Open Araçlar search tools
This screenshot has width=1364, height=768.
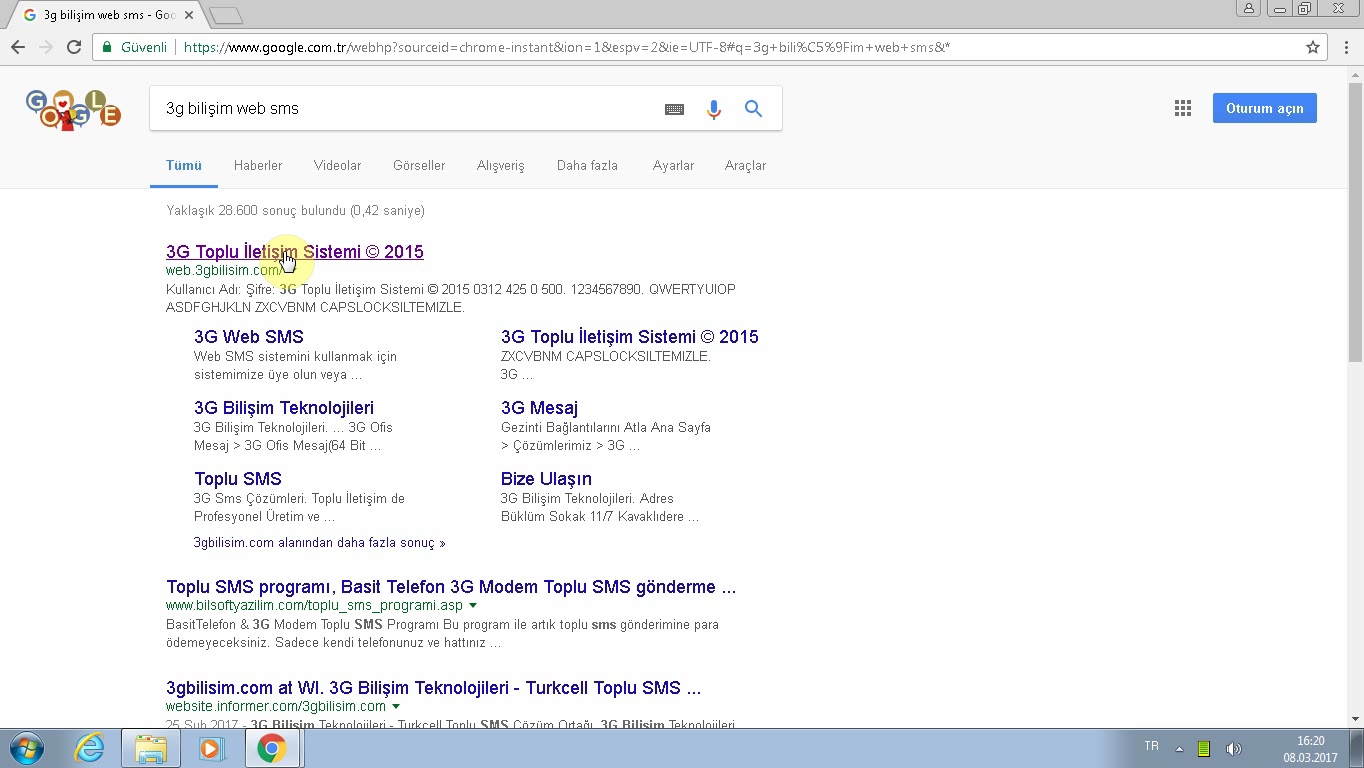tap(745, 165)
